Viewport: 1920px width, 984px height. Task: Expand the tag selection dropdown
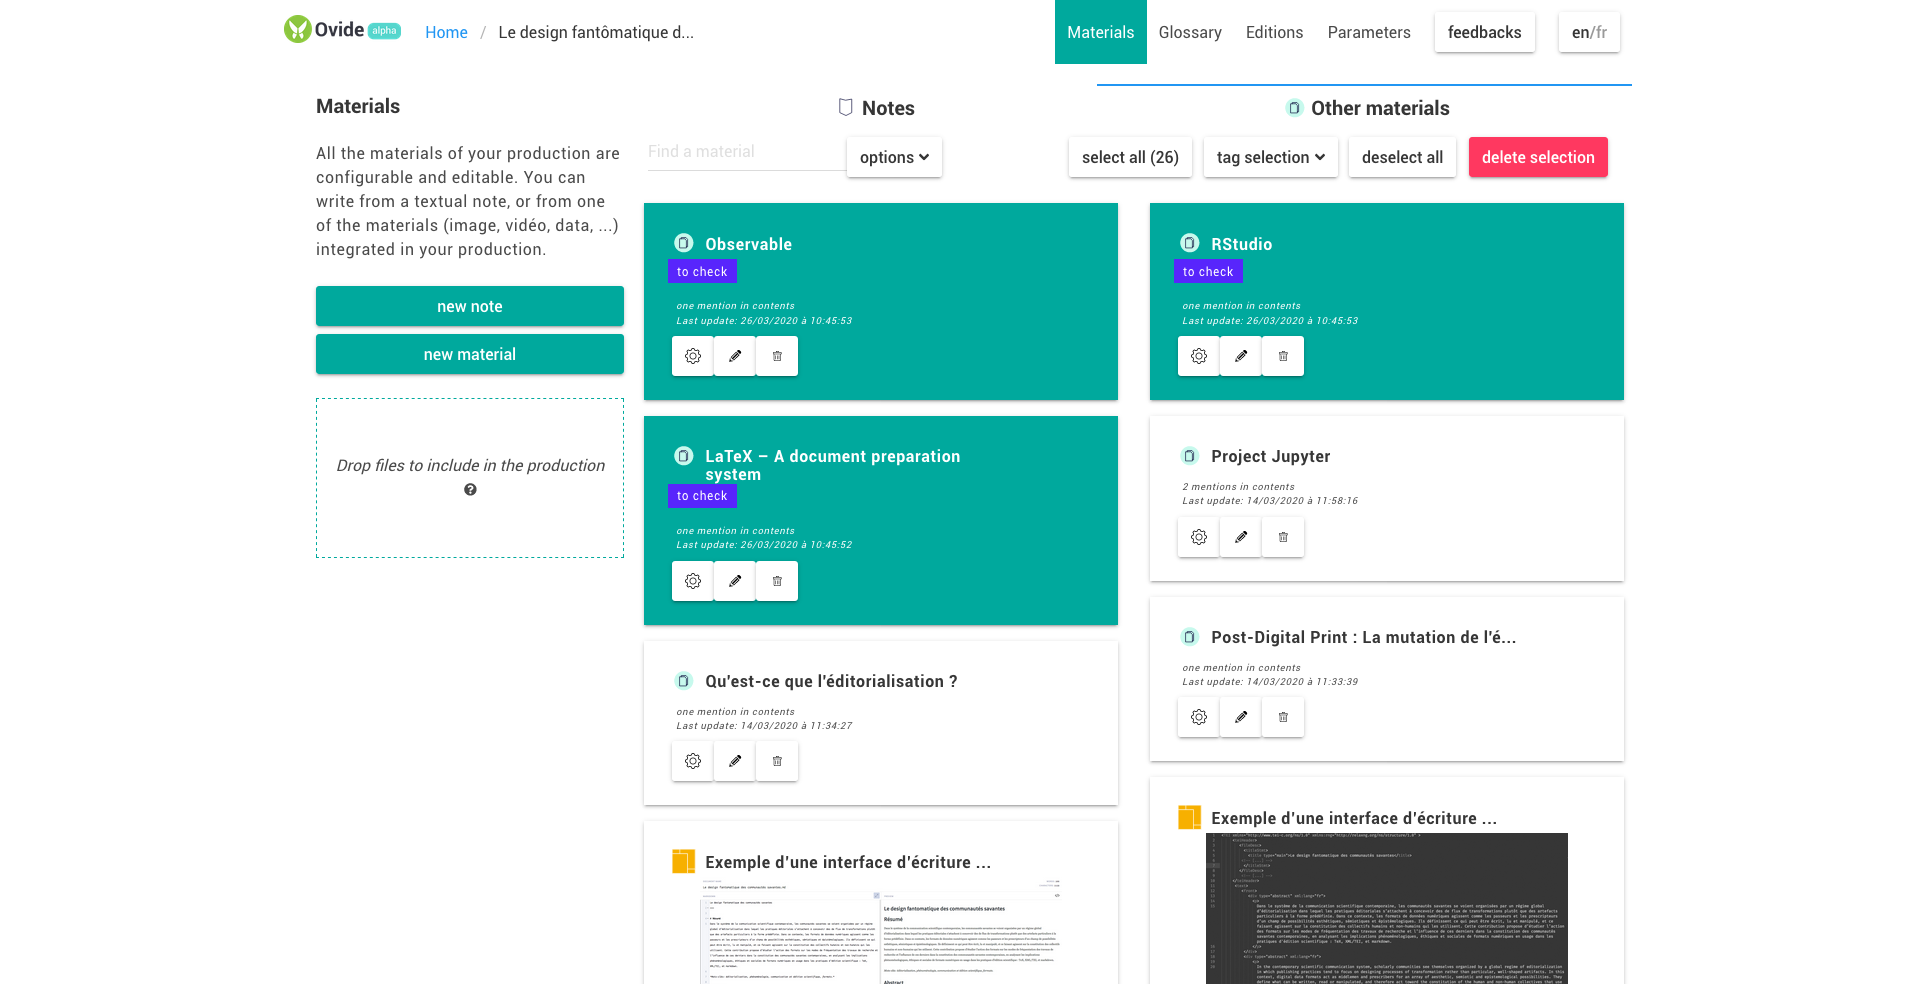[1270, 157]
